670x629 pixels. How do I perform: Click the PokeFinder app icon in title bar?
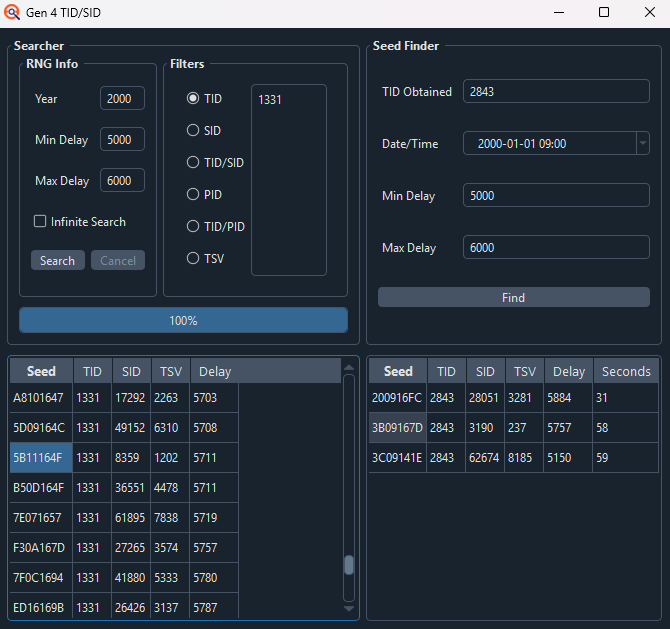12,12
